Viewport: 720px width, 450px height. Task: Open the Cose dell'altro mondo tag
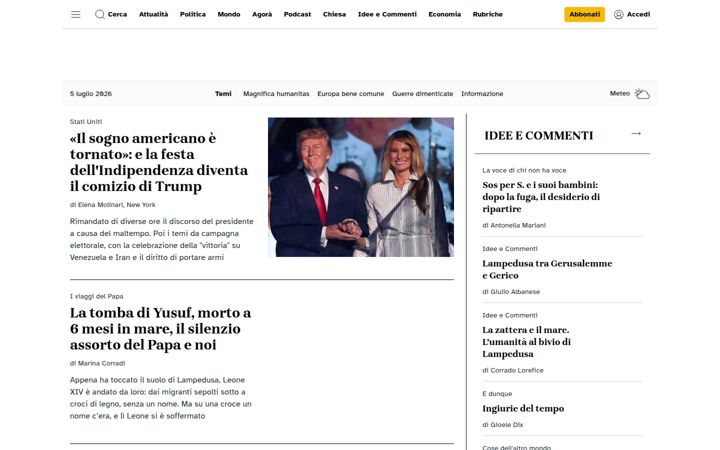click(516, 447)
